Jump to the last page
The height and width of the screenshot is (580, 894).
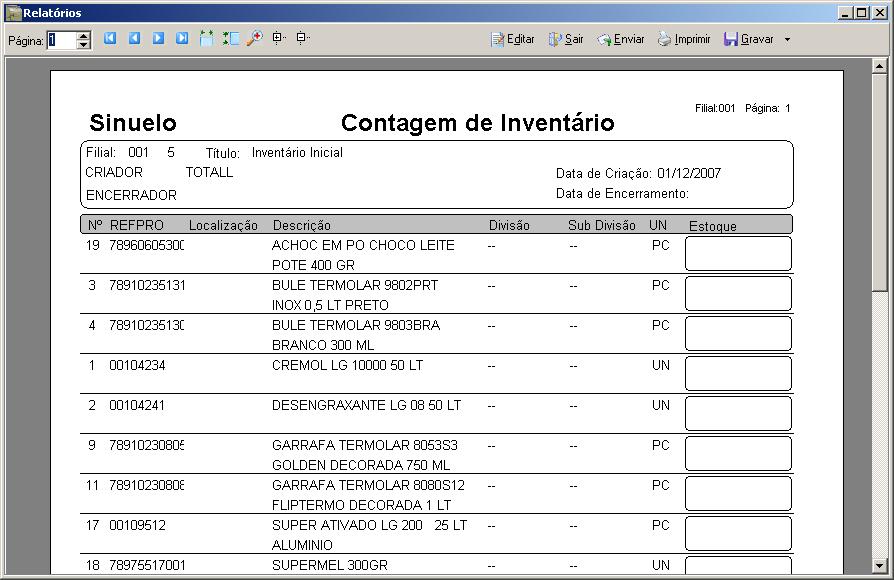click(x=182, y=38)
